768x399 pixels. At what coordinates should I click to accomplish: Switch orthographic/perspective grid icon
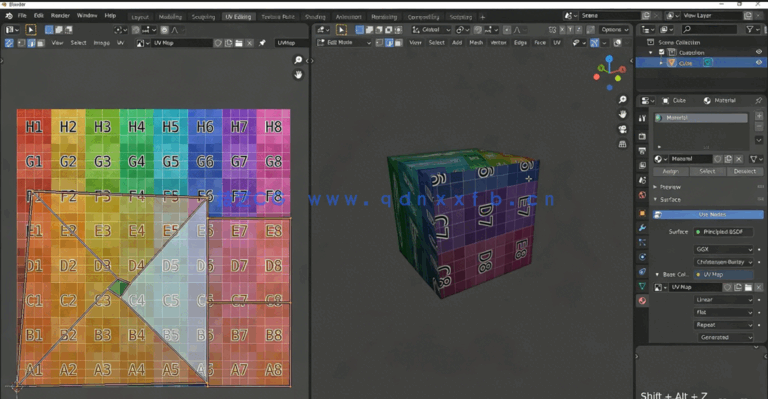[623, 144]
